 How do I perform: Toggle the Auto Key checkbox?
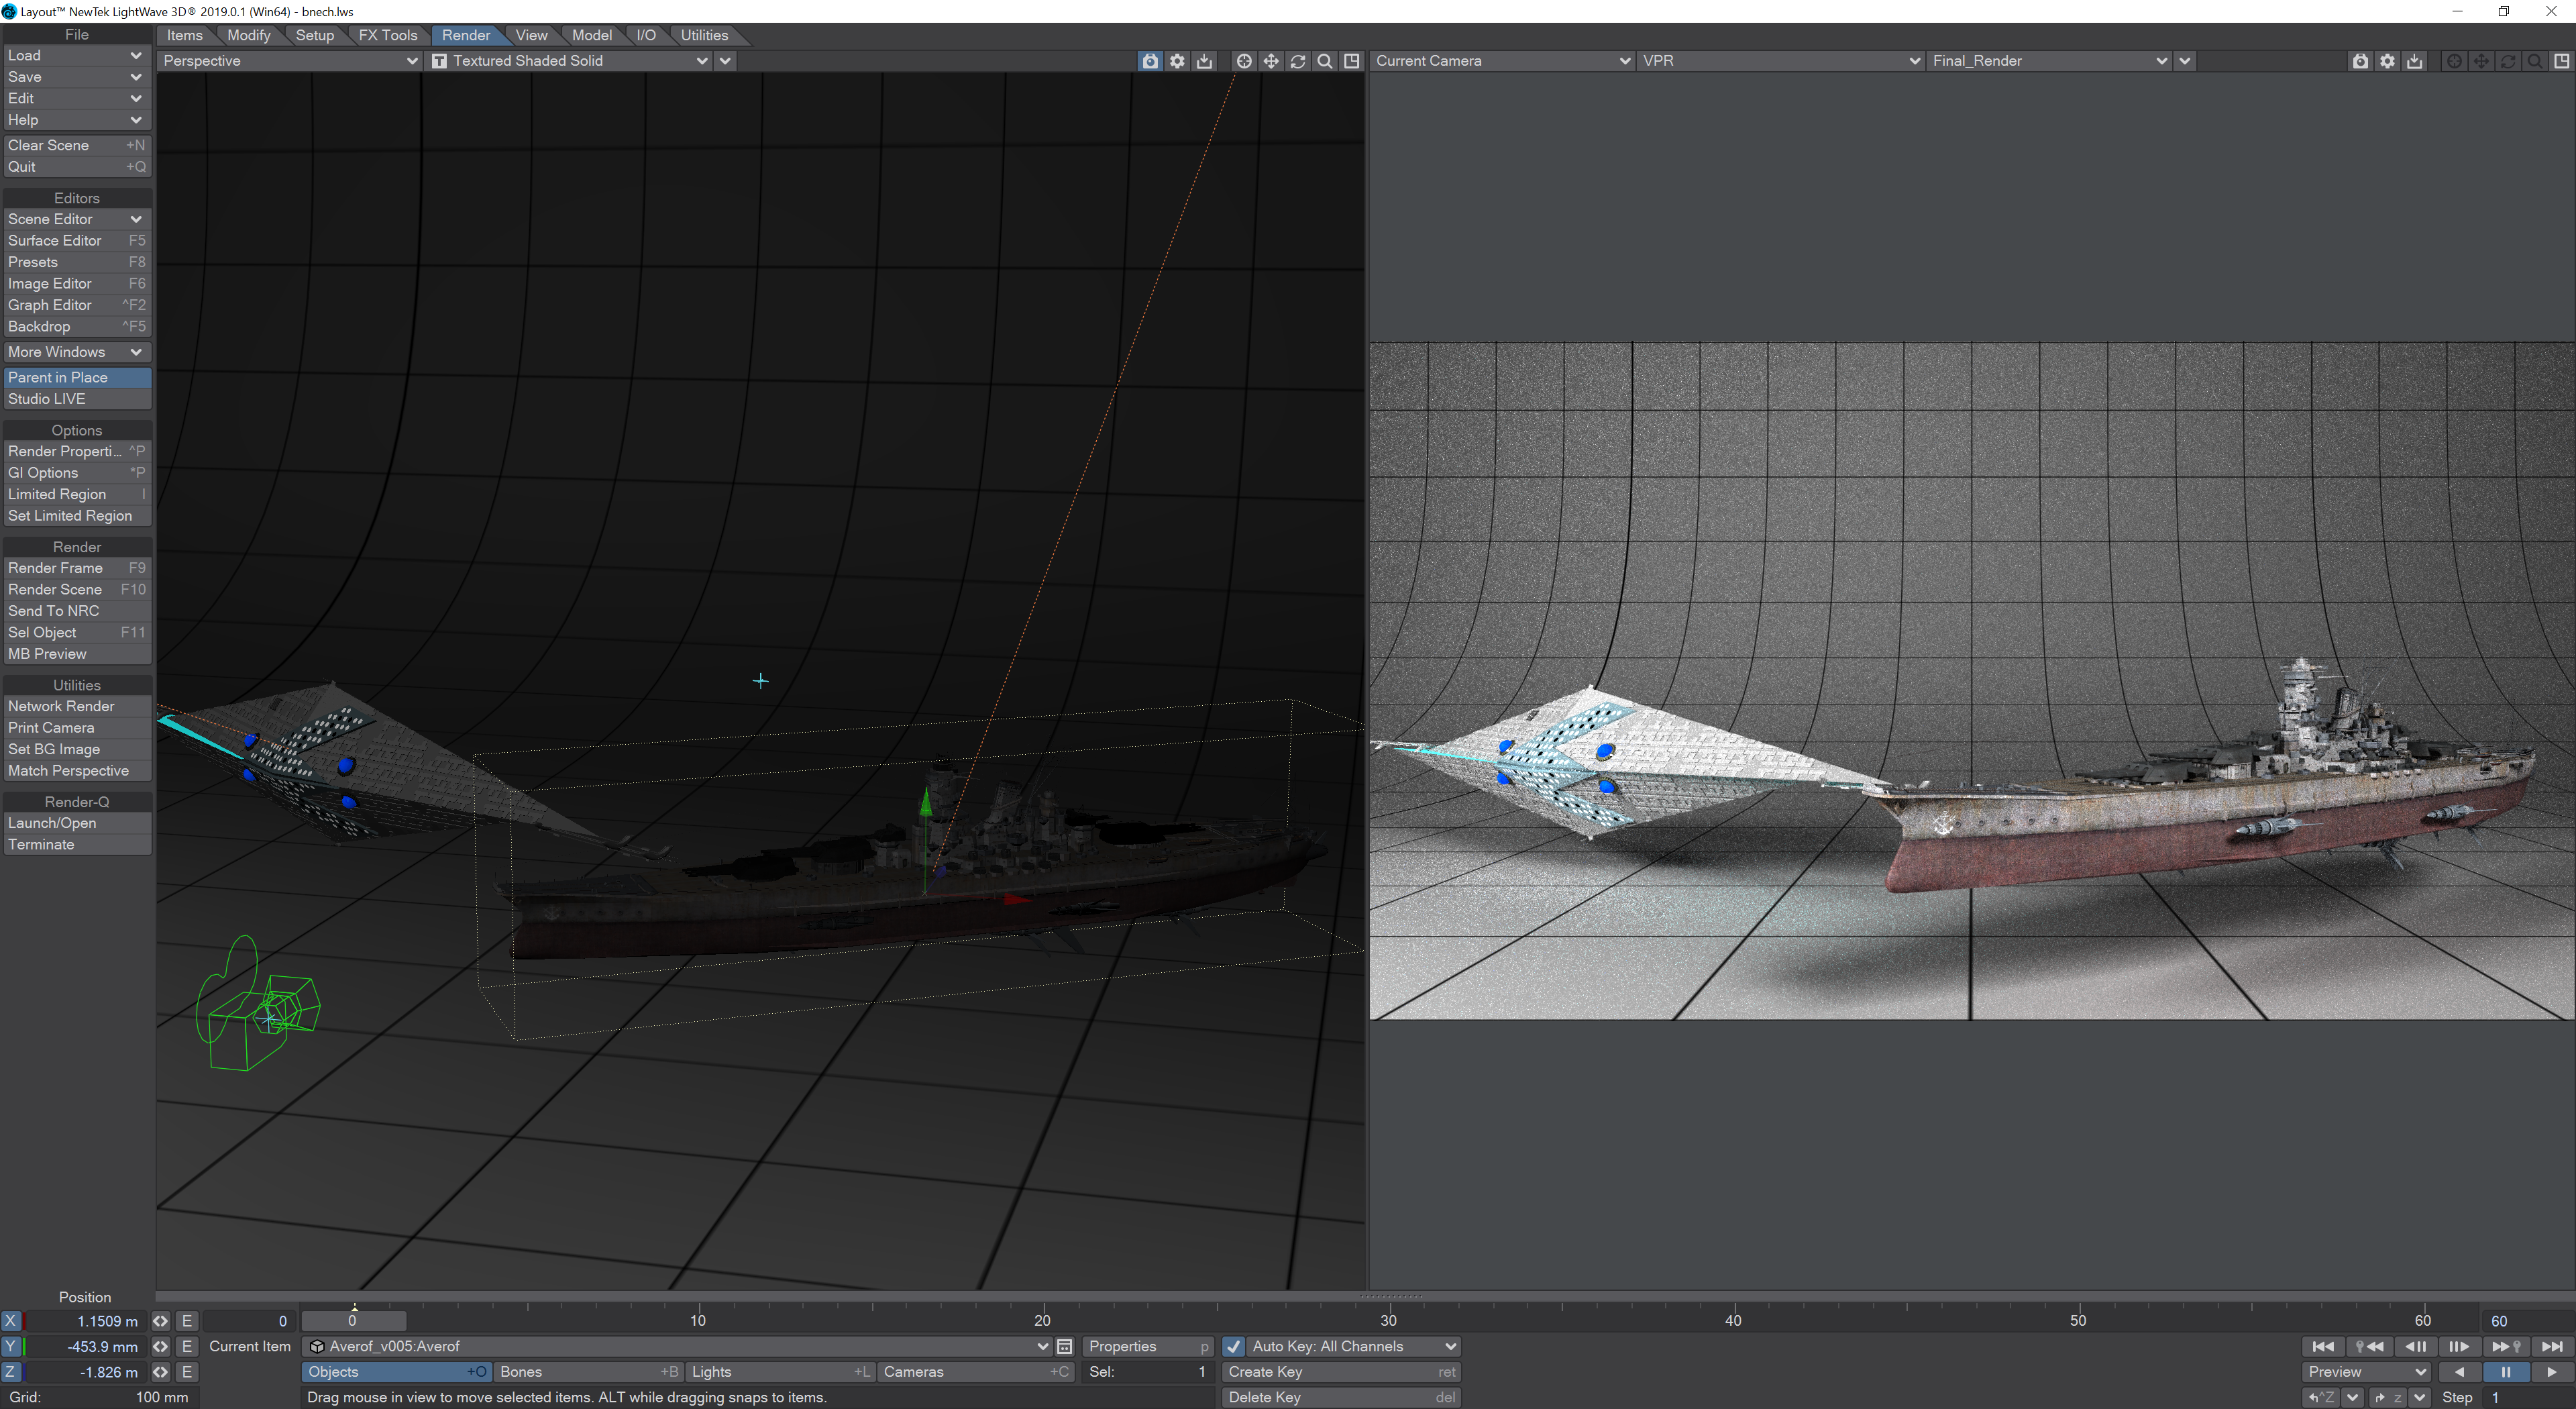pos(1233,1346)
